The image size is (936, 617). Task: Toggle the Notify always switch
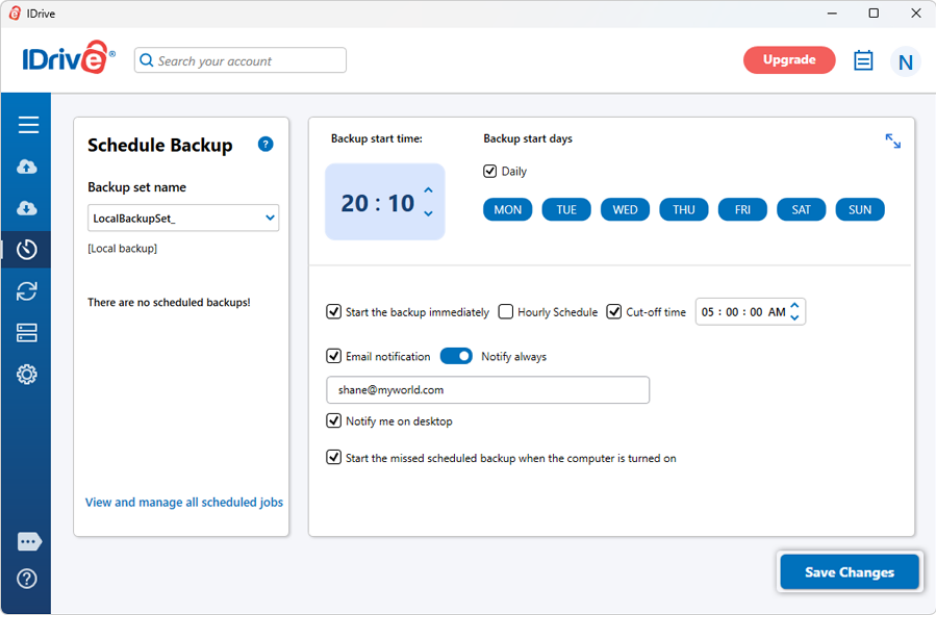[456, 356]
